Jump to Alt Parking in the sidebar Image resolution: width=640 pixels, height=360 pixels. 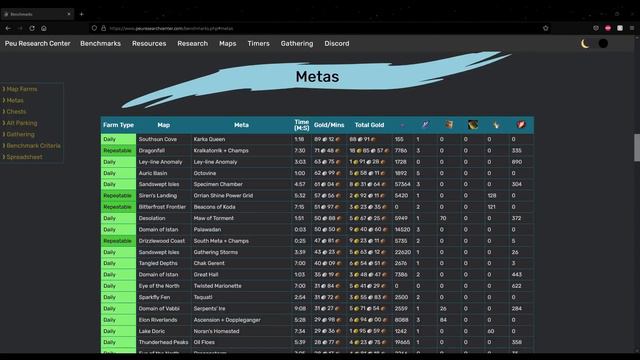[22, 123]
